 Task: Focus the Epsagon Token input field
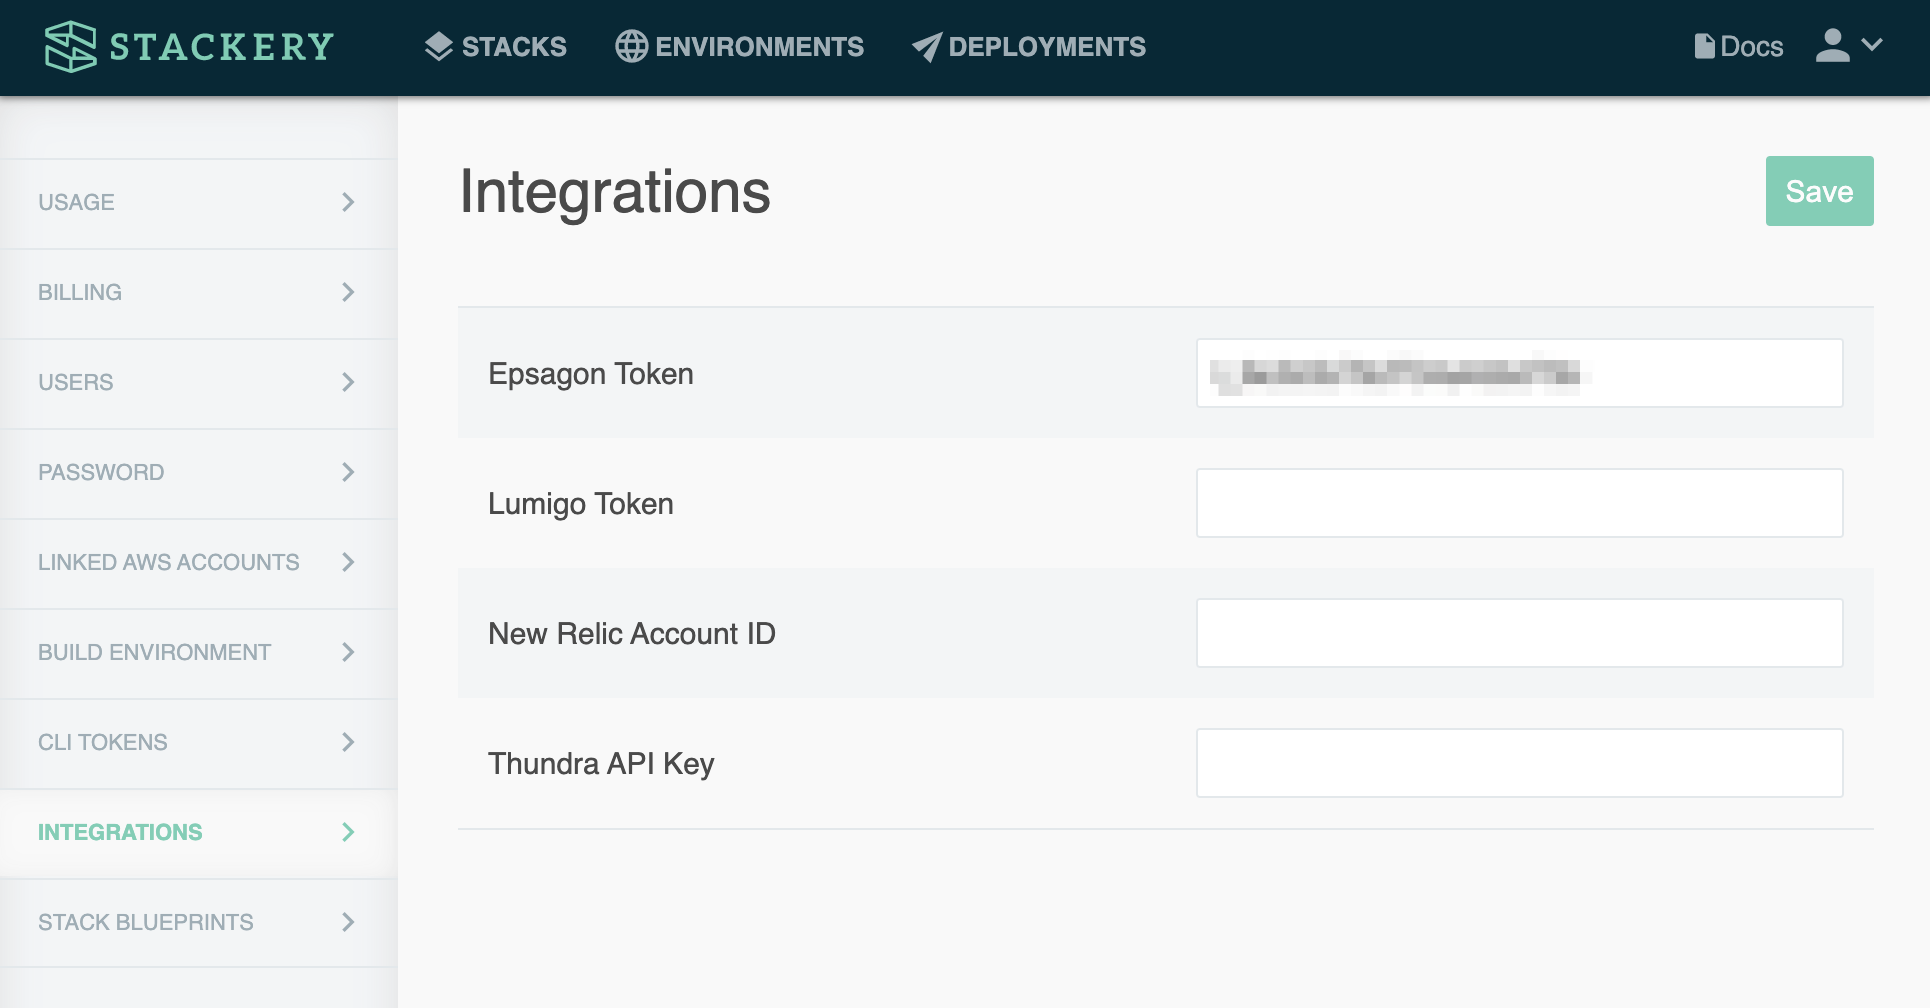(x=1519, y=373)
